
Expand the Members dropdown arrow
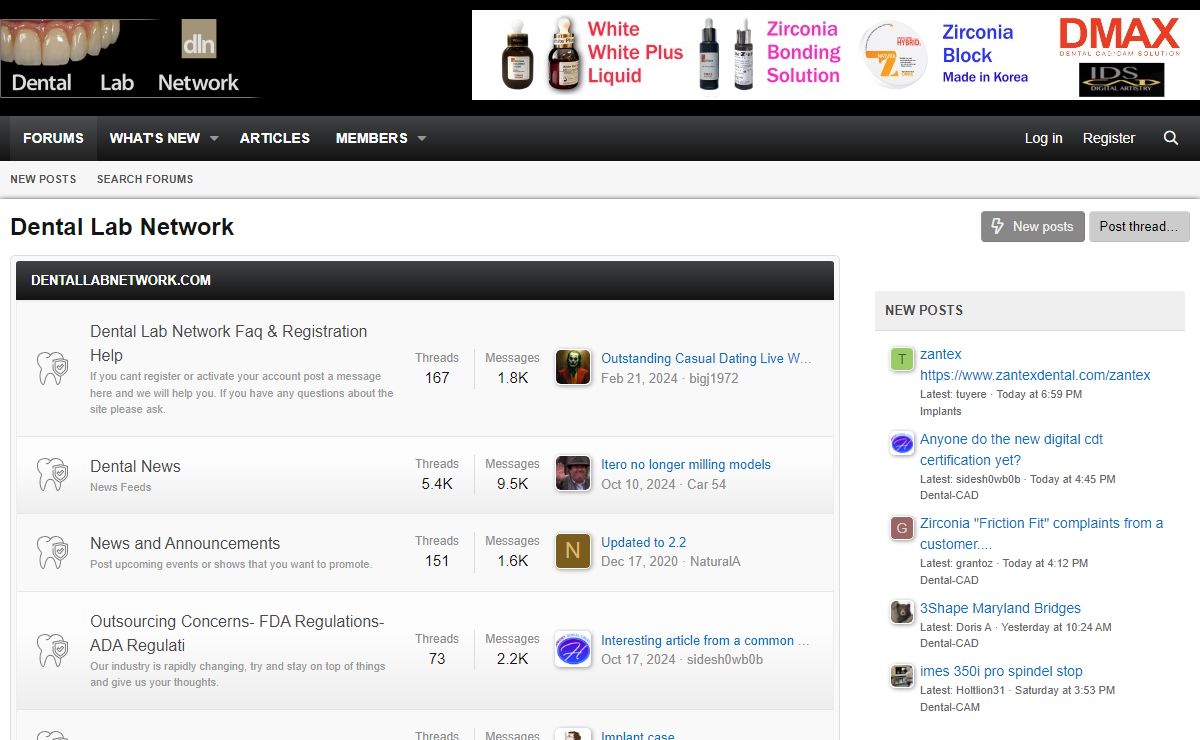421,138
